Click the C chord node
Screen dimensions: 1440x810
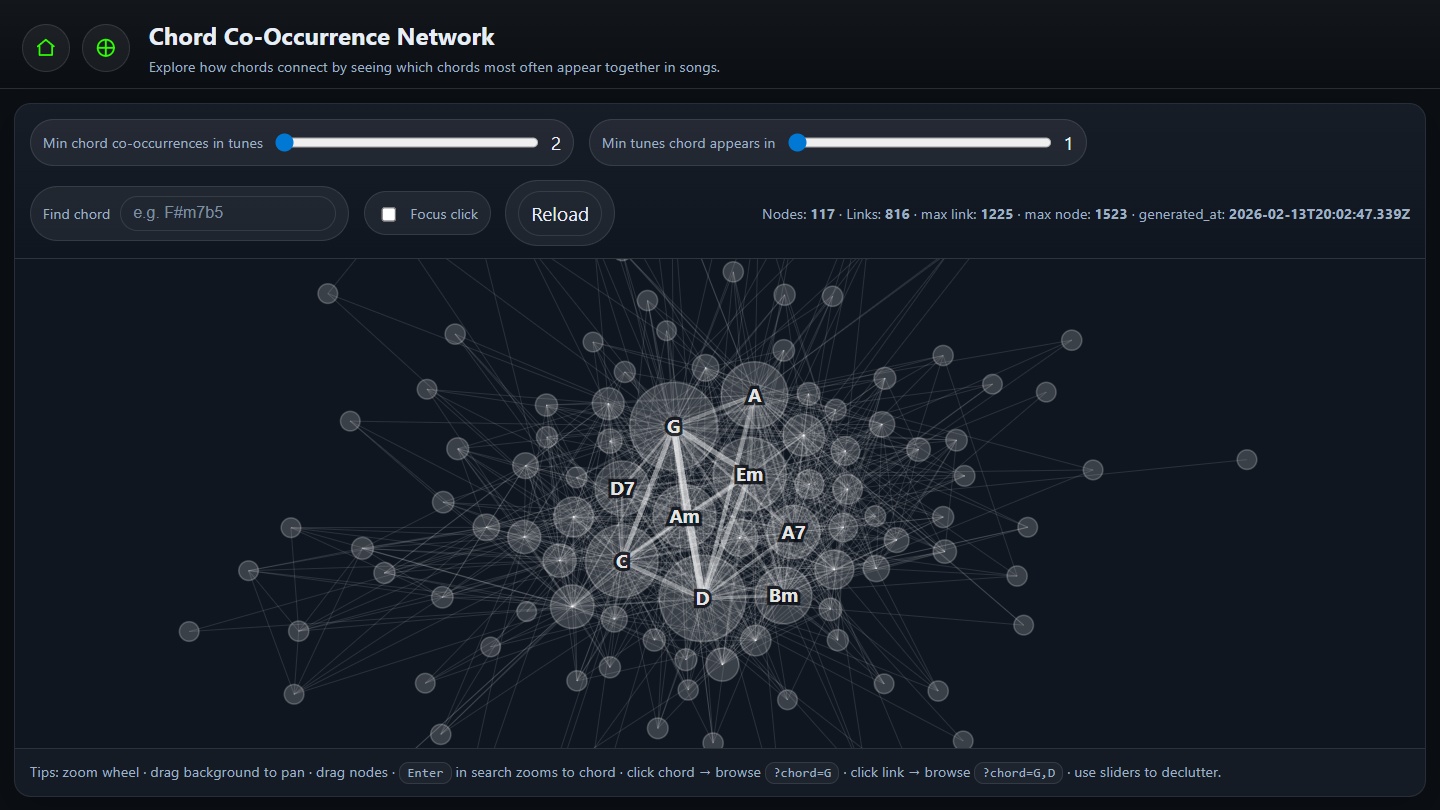coord(622,562)
